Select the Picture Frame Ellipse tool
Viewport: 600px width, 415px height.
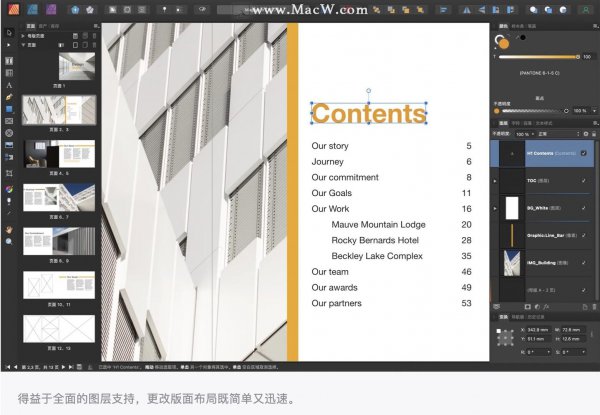[x=9, y=133]
